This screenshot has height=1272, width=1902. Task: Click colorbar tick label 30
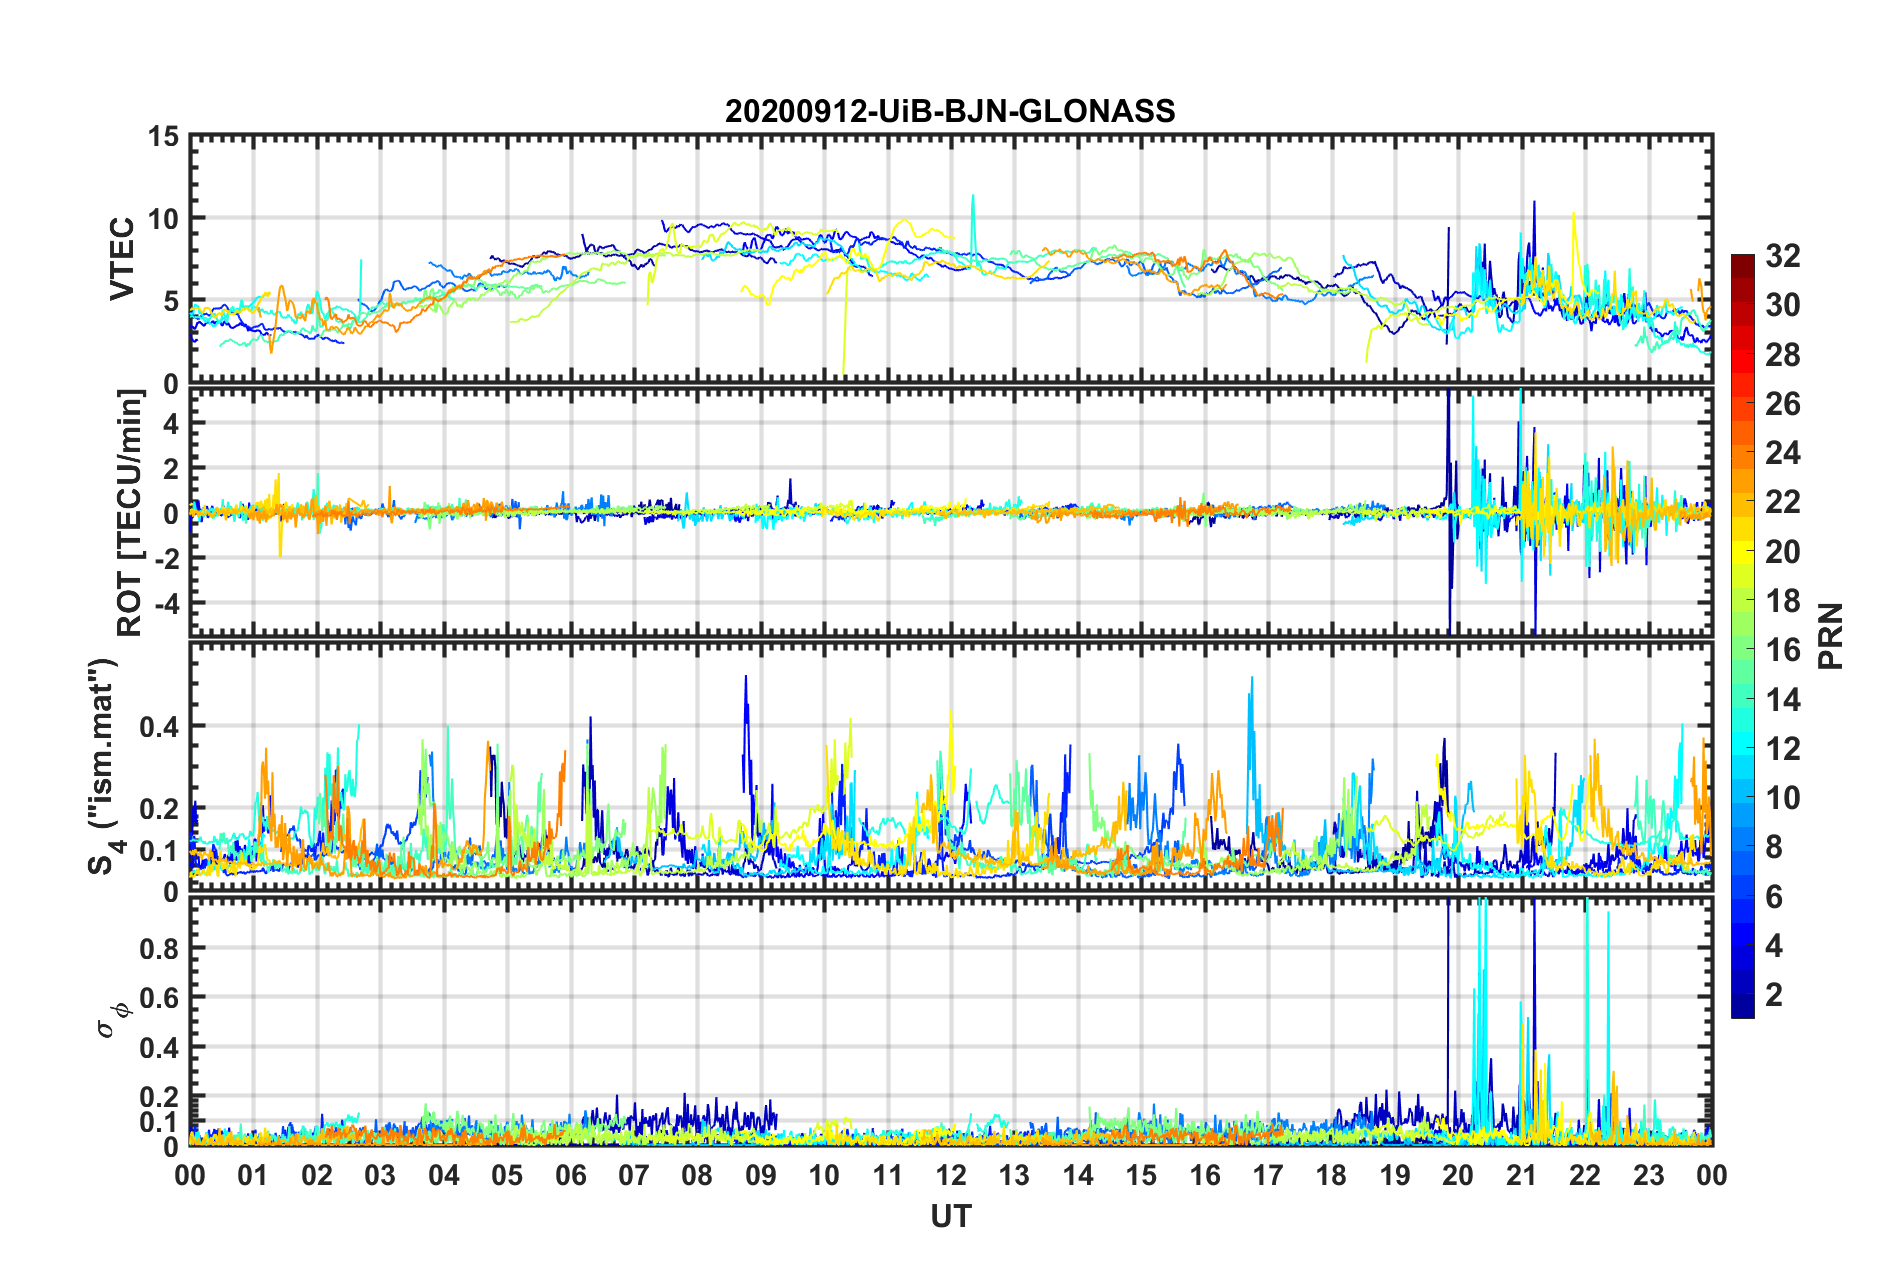pyautogui.click(x=1782, y=305)
